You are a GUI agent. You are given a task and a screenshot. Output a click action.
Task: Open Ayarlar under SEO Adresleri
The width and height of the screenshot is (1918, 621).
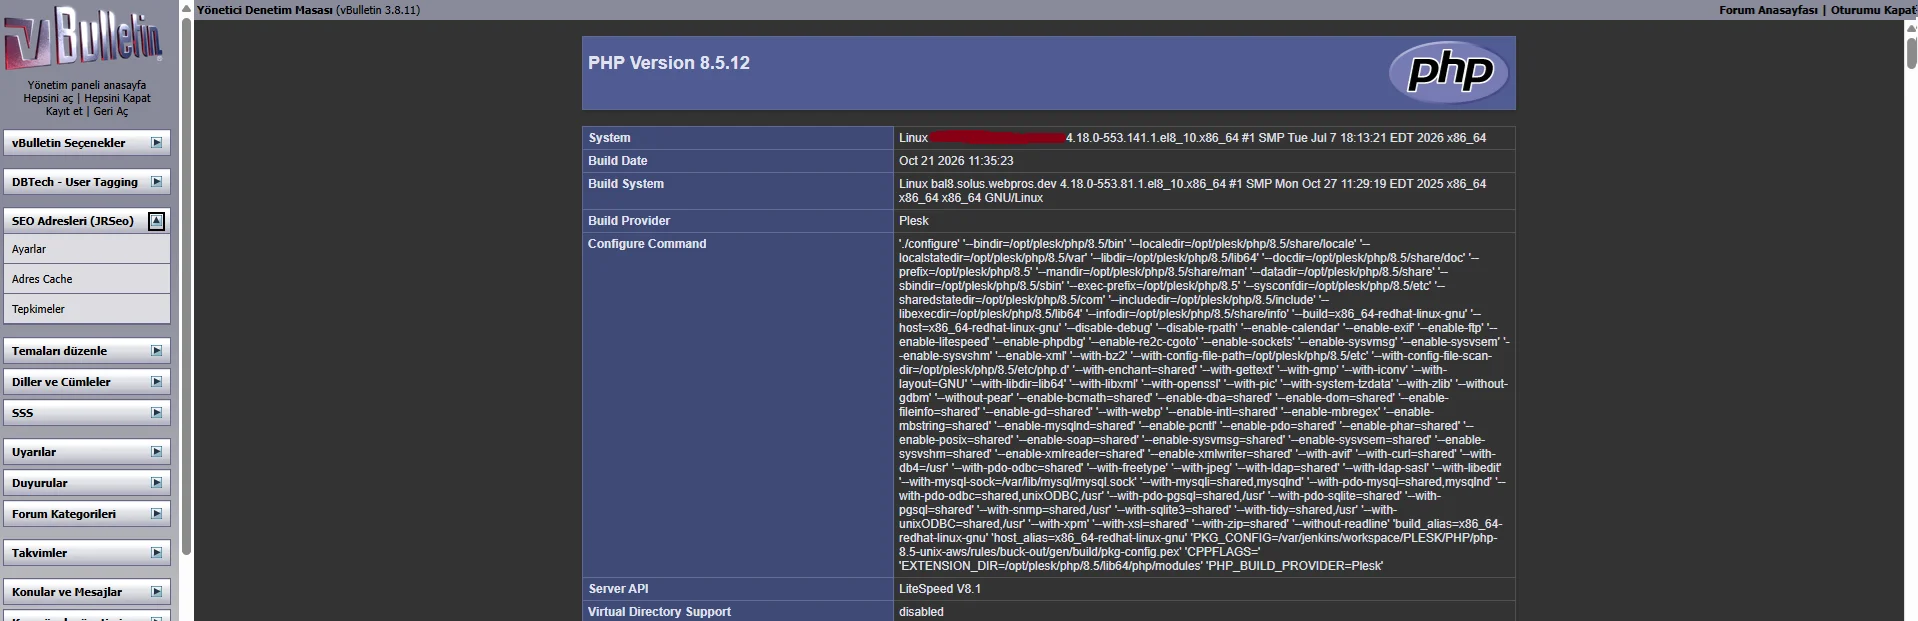pyautogui.click(x=86, y=249)
